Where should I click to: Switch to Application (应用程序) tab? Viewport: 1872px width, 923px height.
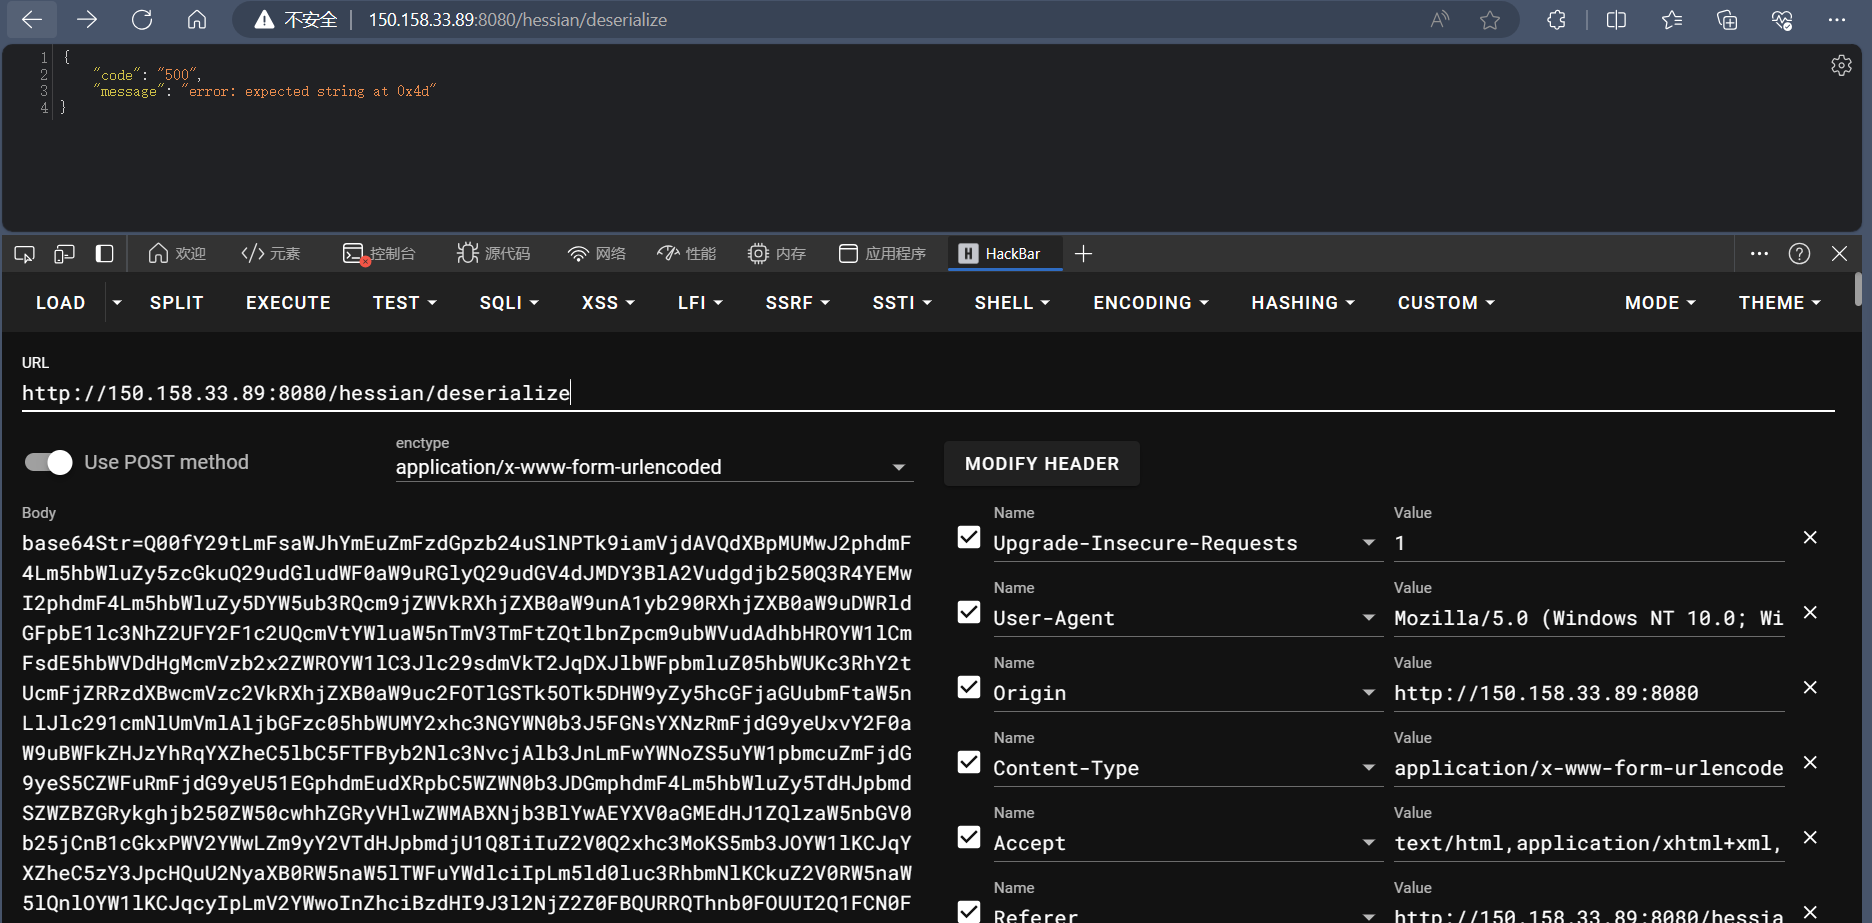[x=883, y=254]
